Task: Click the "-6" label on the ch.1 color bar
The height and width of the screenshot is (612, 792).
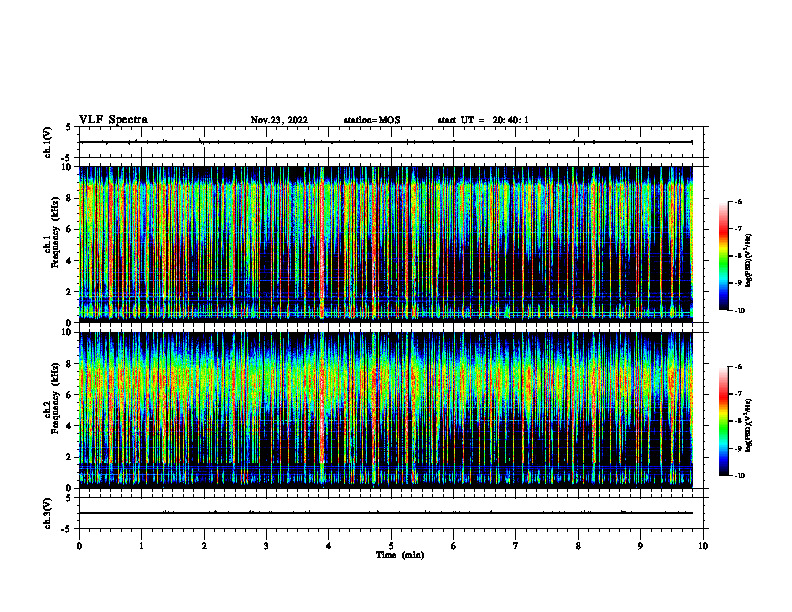Action: tap(738, 202)
